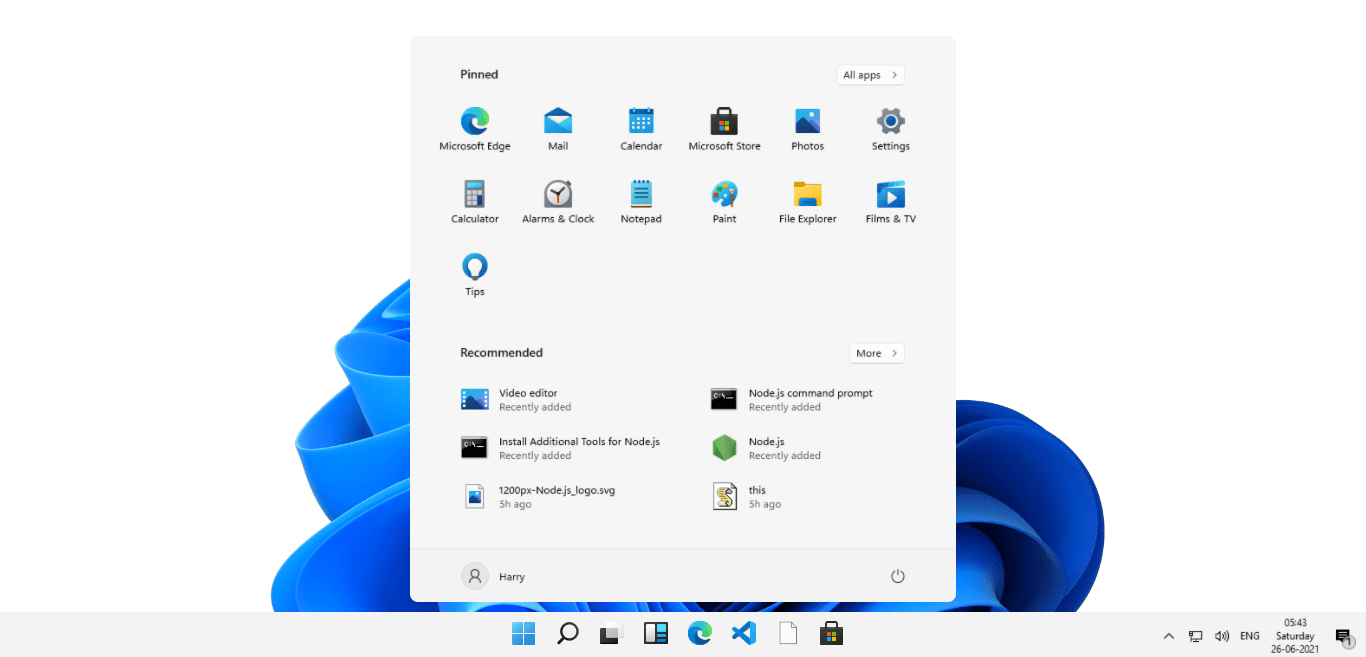Open the Microsoft Store
Screen dimensions: 1366x657
pyautogui.click(x=723, y=120)
